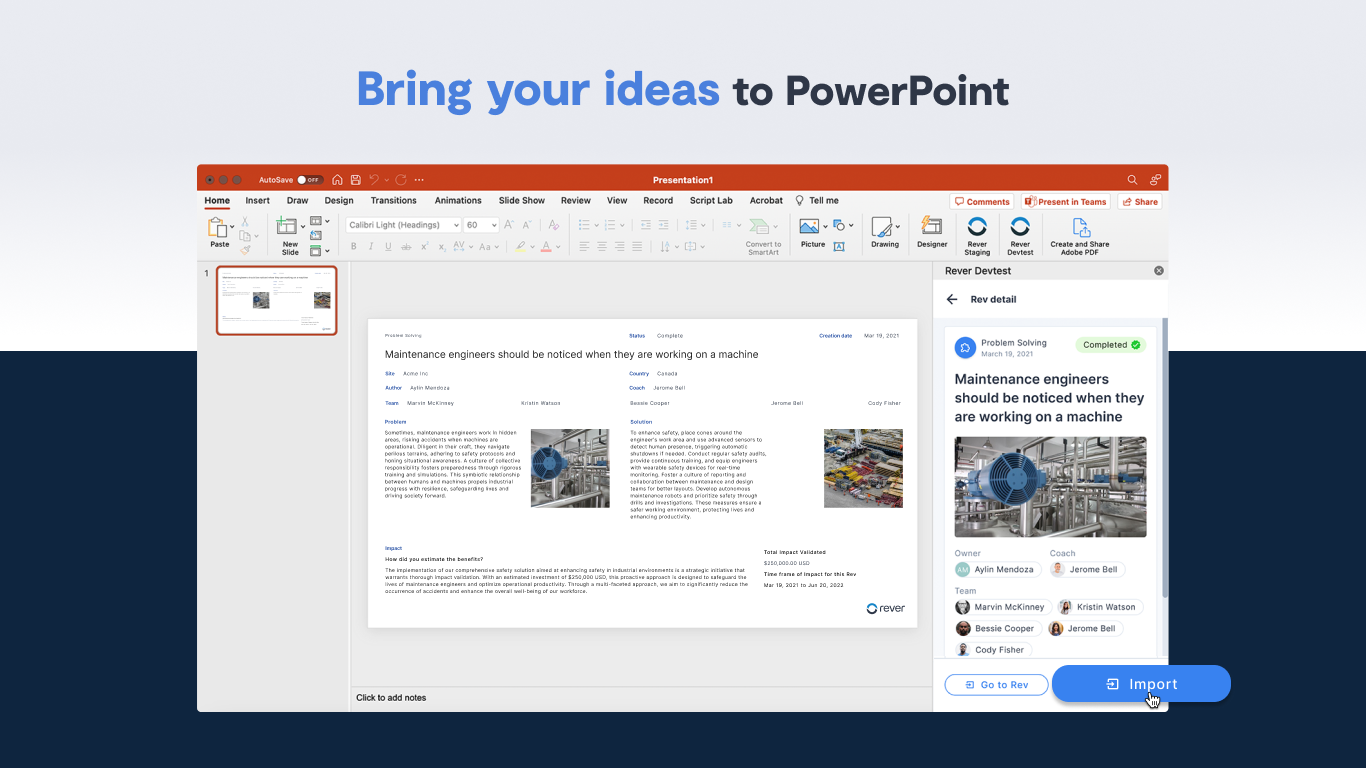Open the Home ribbon tab

pos(217,201)
